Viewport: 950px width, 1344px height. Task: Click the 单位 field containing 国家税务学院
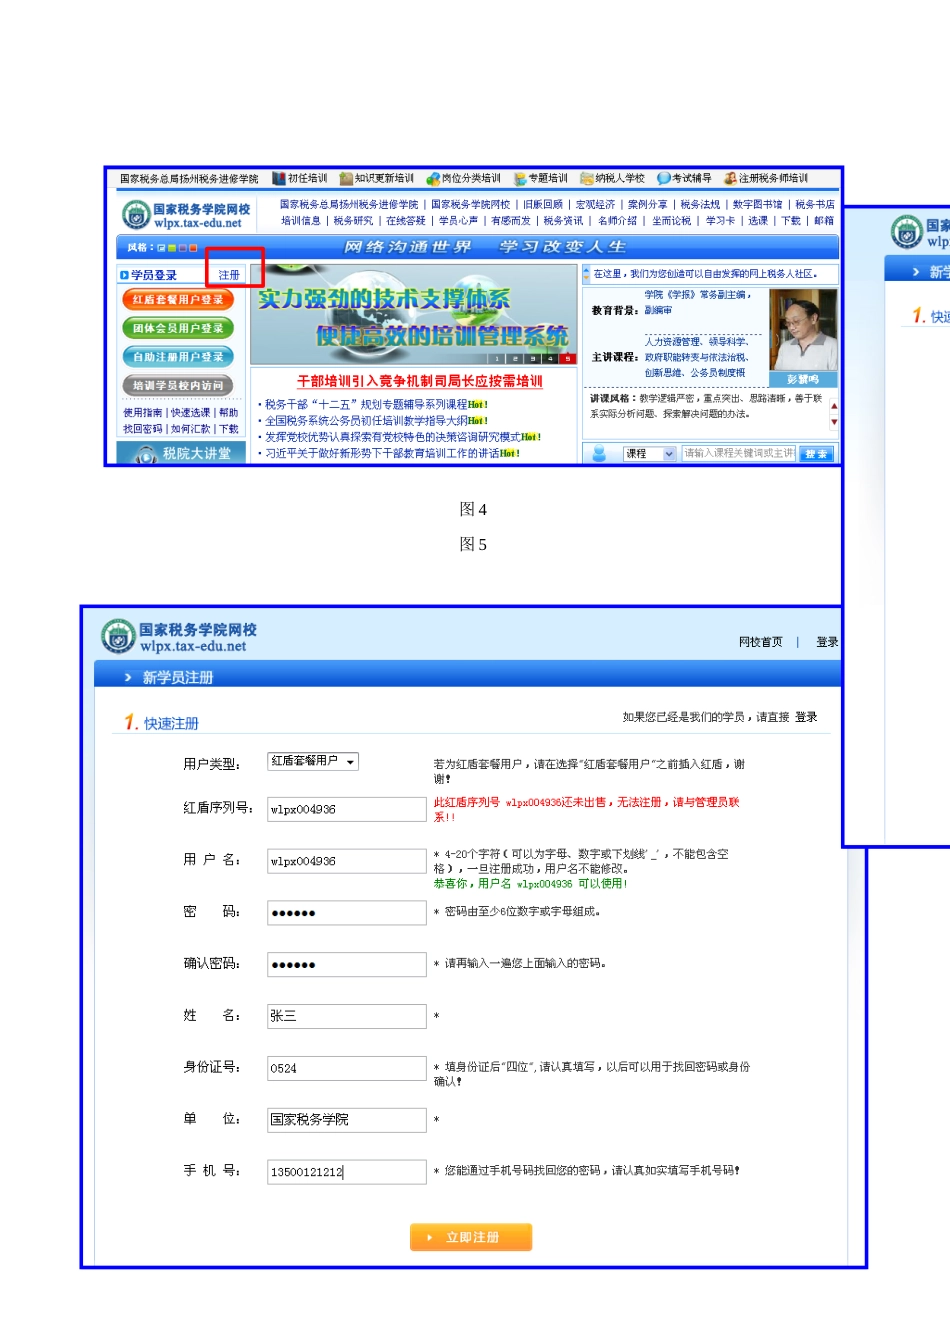coord(347,1120)
